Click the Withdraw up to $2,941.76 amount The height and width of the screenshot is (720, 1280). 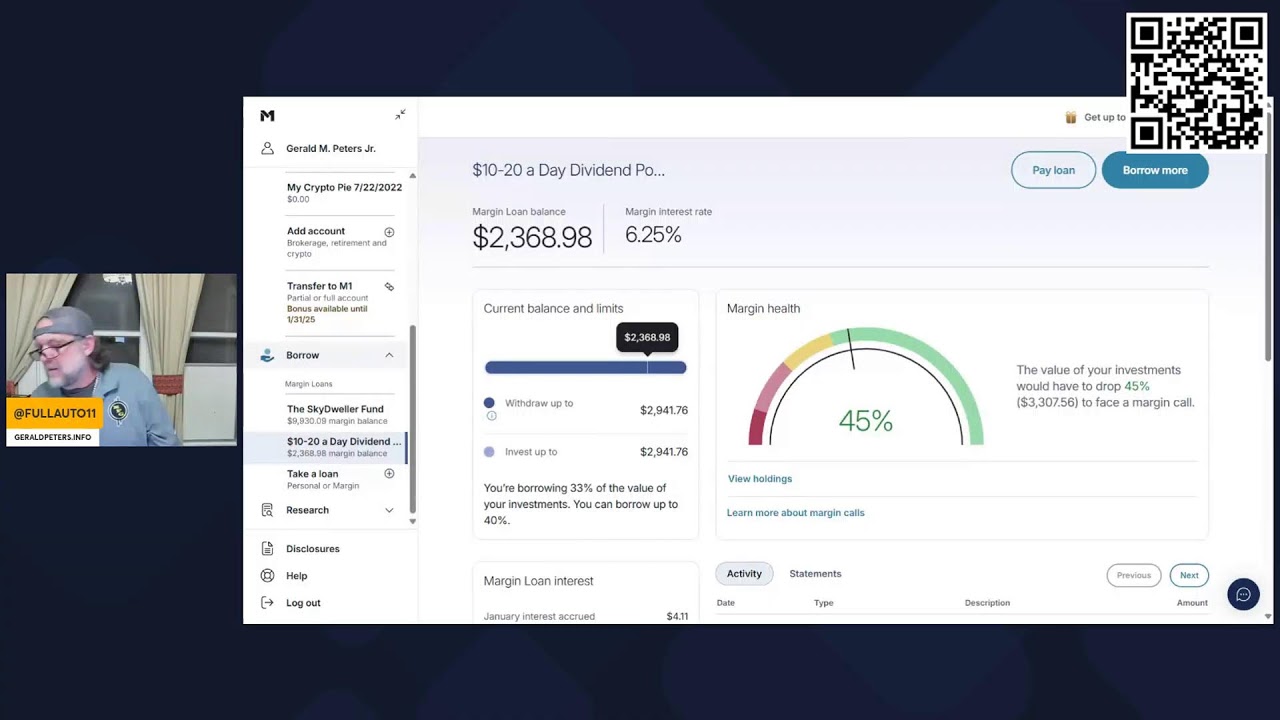[x=664, y=410]
